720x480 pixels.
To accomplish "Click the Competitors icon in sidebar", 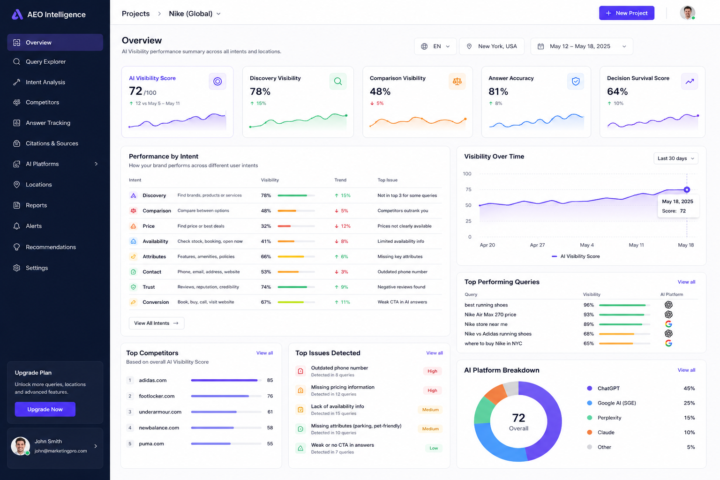I will click(x=17, y=102).
